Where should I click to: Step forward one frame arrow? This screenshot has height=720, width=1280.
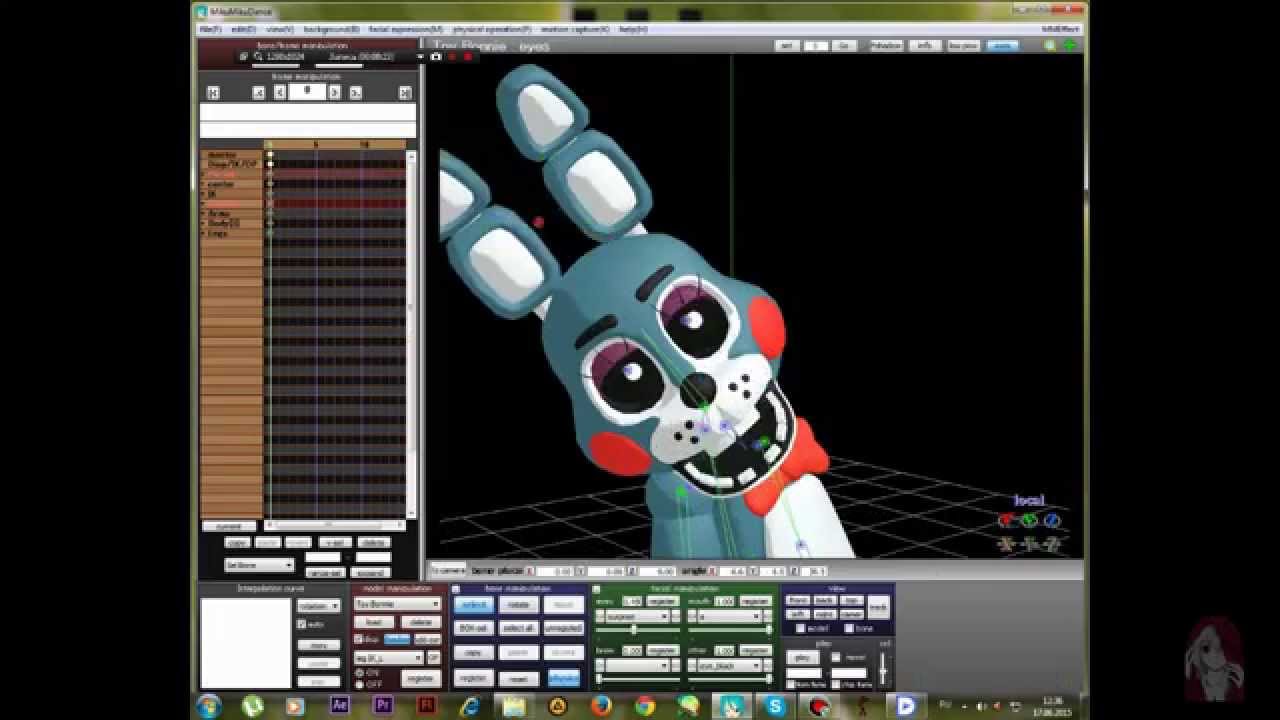coord(334,92)
